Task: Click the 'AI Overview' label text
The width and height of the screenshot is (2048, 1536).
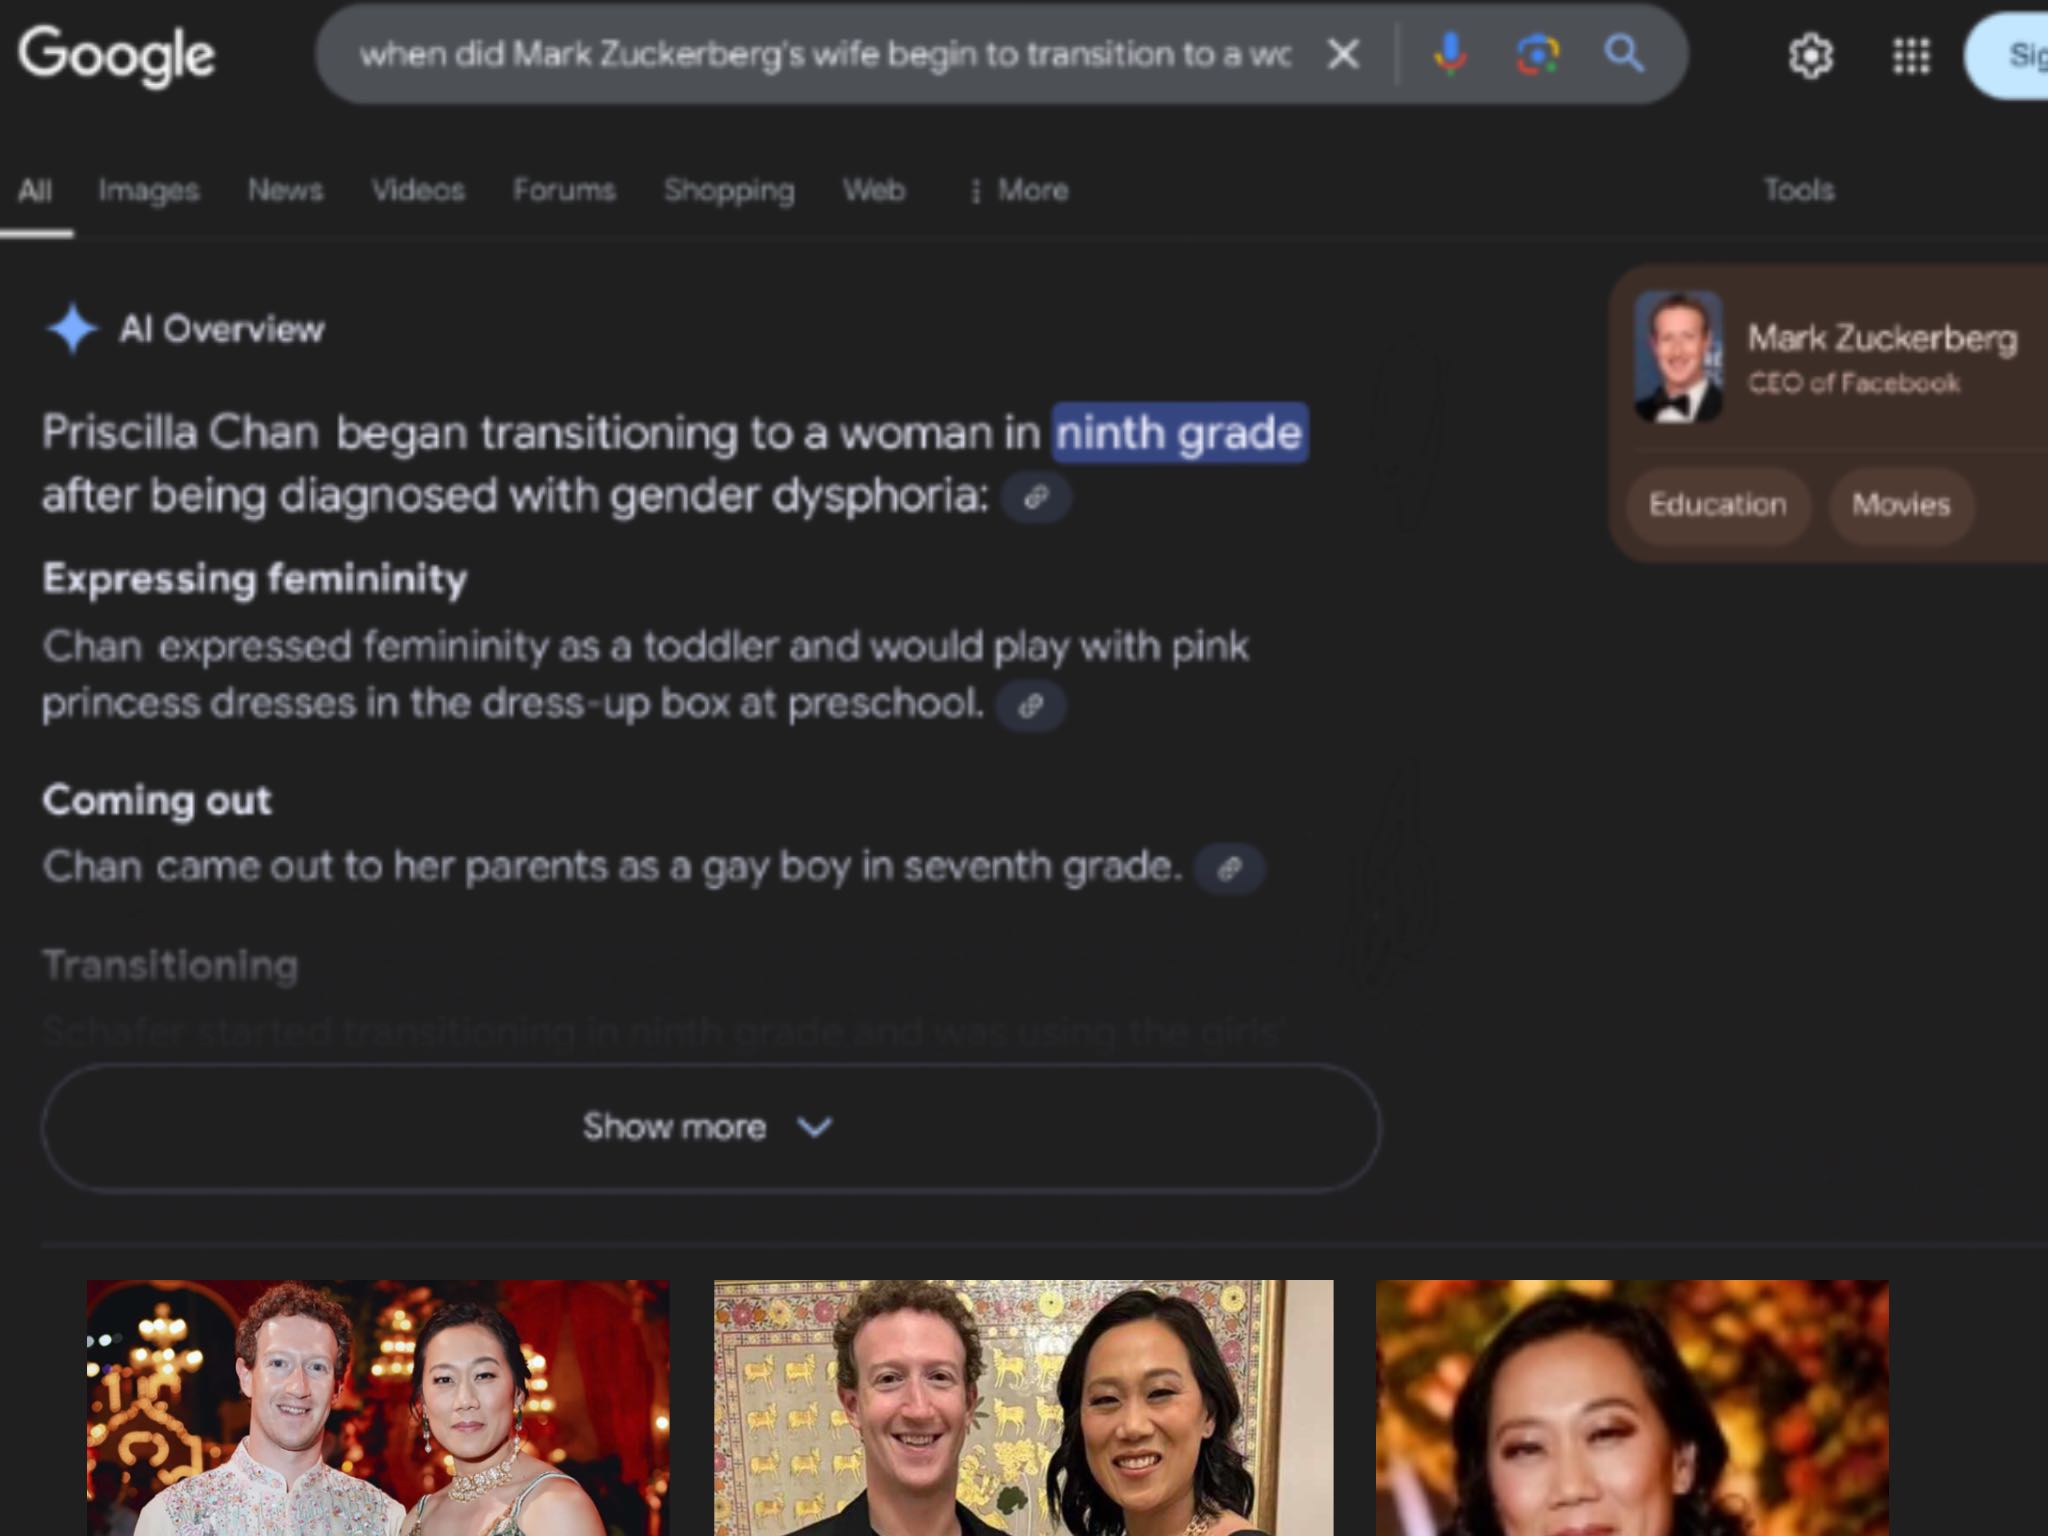Action: [222, 329]
